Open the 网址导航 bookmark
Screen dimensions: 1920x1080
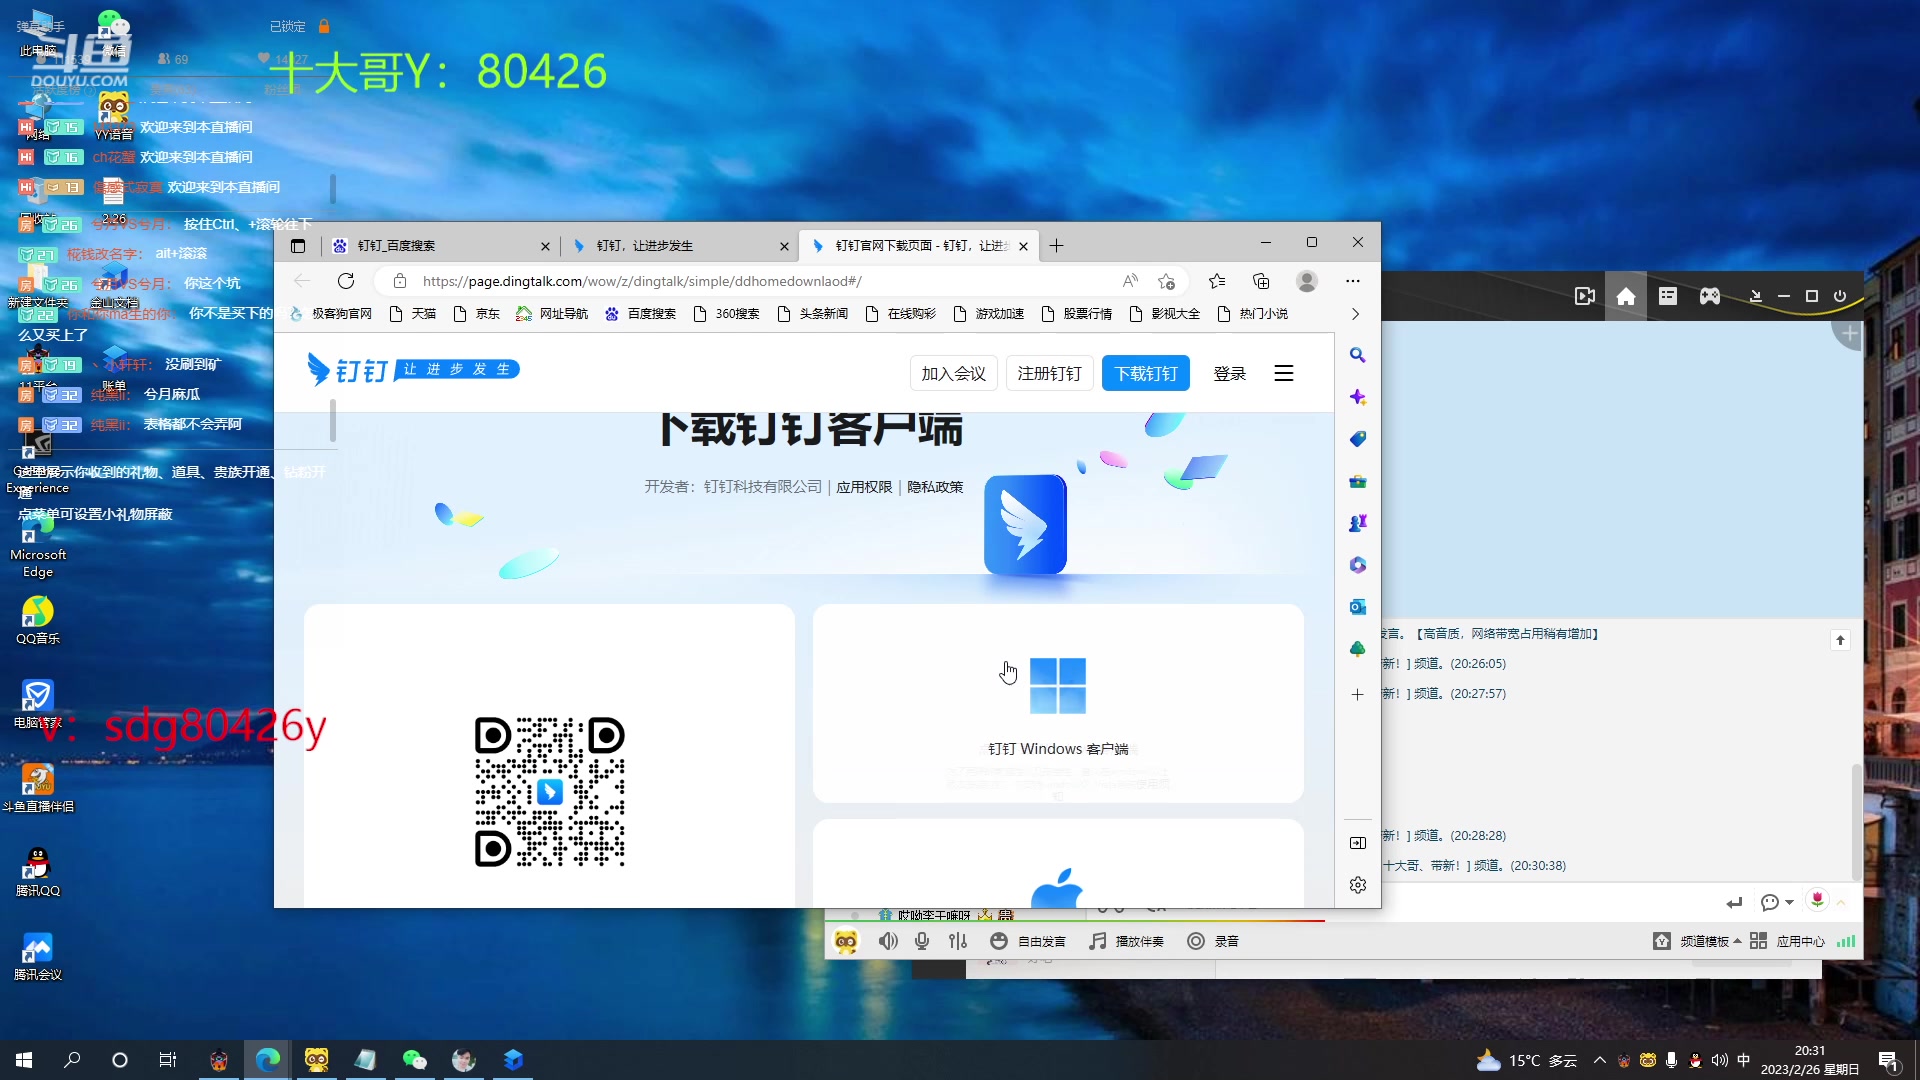[552, 313]
